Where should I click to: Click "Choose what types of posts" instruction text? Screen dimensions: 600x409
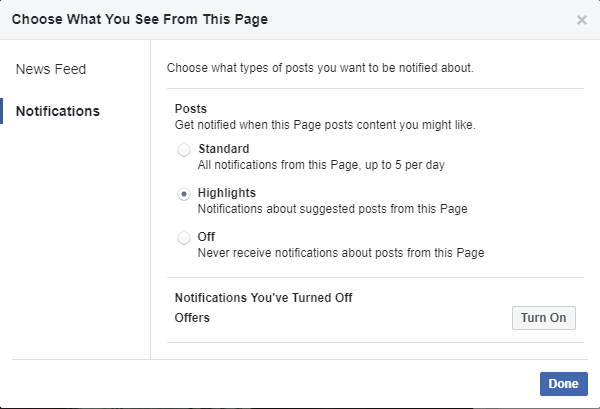(x=320, y=69)
